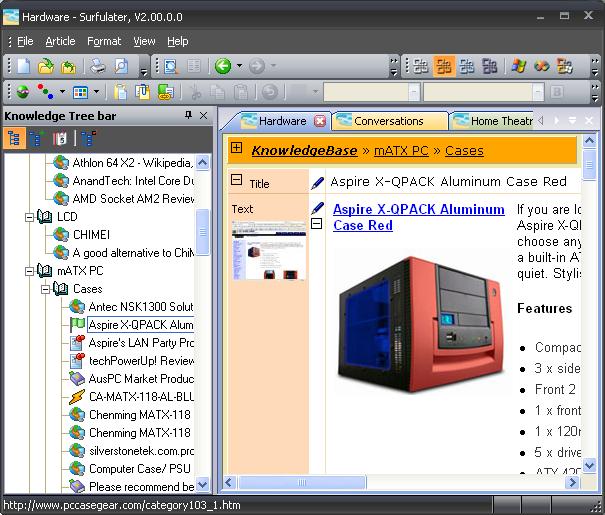This screenshot has height=515, width=605.
Task: Click the red Aspire X-QPACK case image
Action: tap(421, 326)
